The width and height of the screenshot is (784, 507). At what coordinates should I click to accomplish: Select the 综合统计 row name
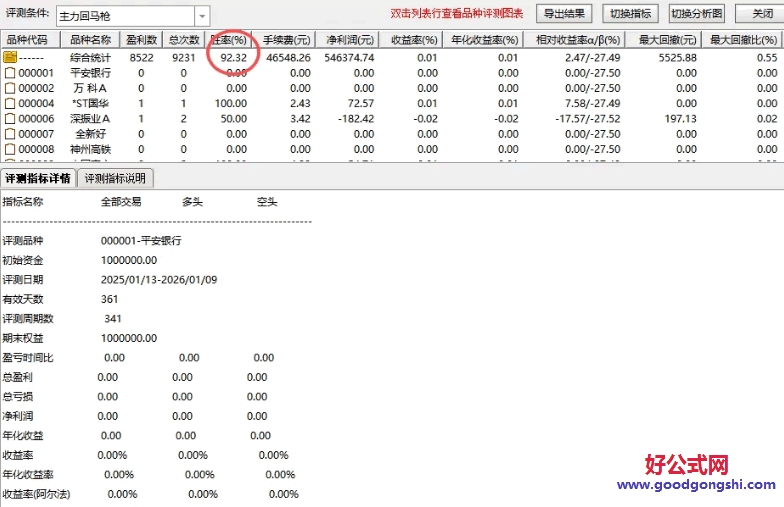coord(90,58)
